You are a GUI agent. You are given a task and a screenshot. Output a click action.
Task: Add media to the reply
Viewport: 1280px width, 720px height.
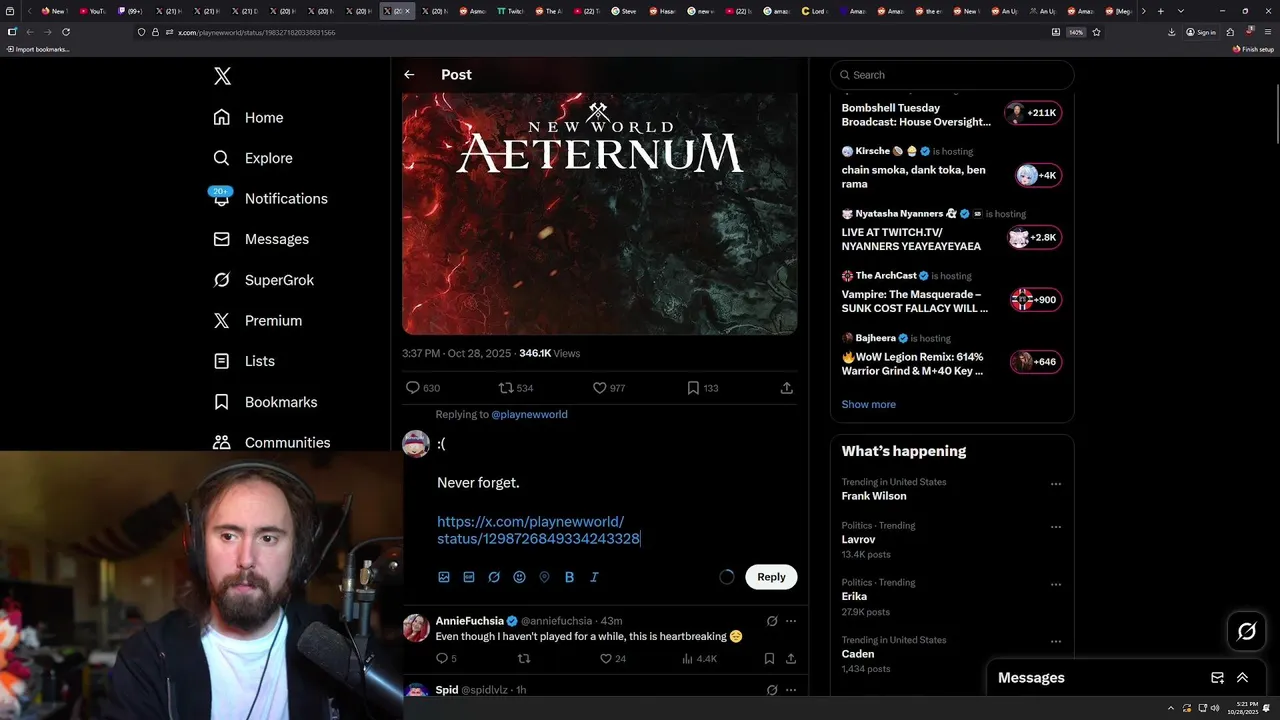coord(444,577)
